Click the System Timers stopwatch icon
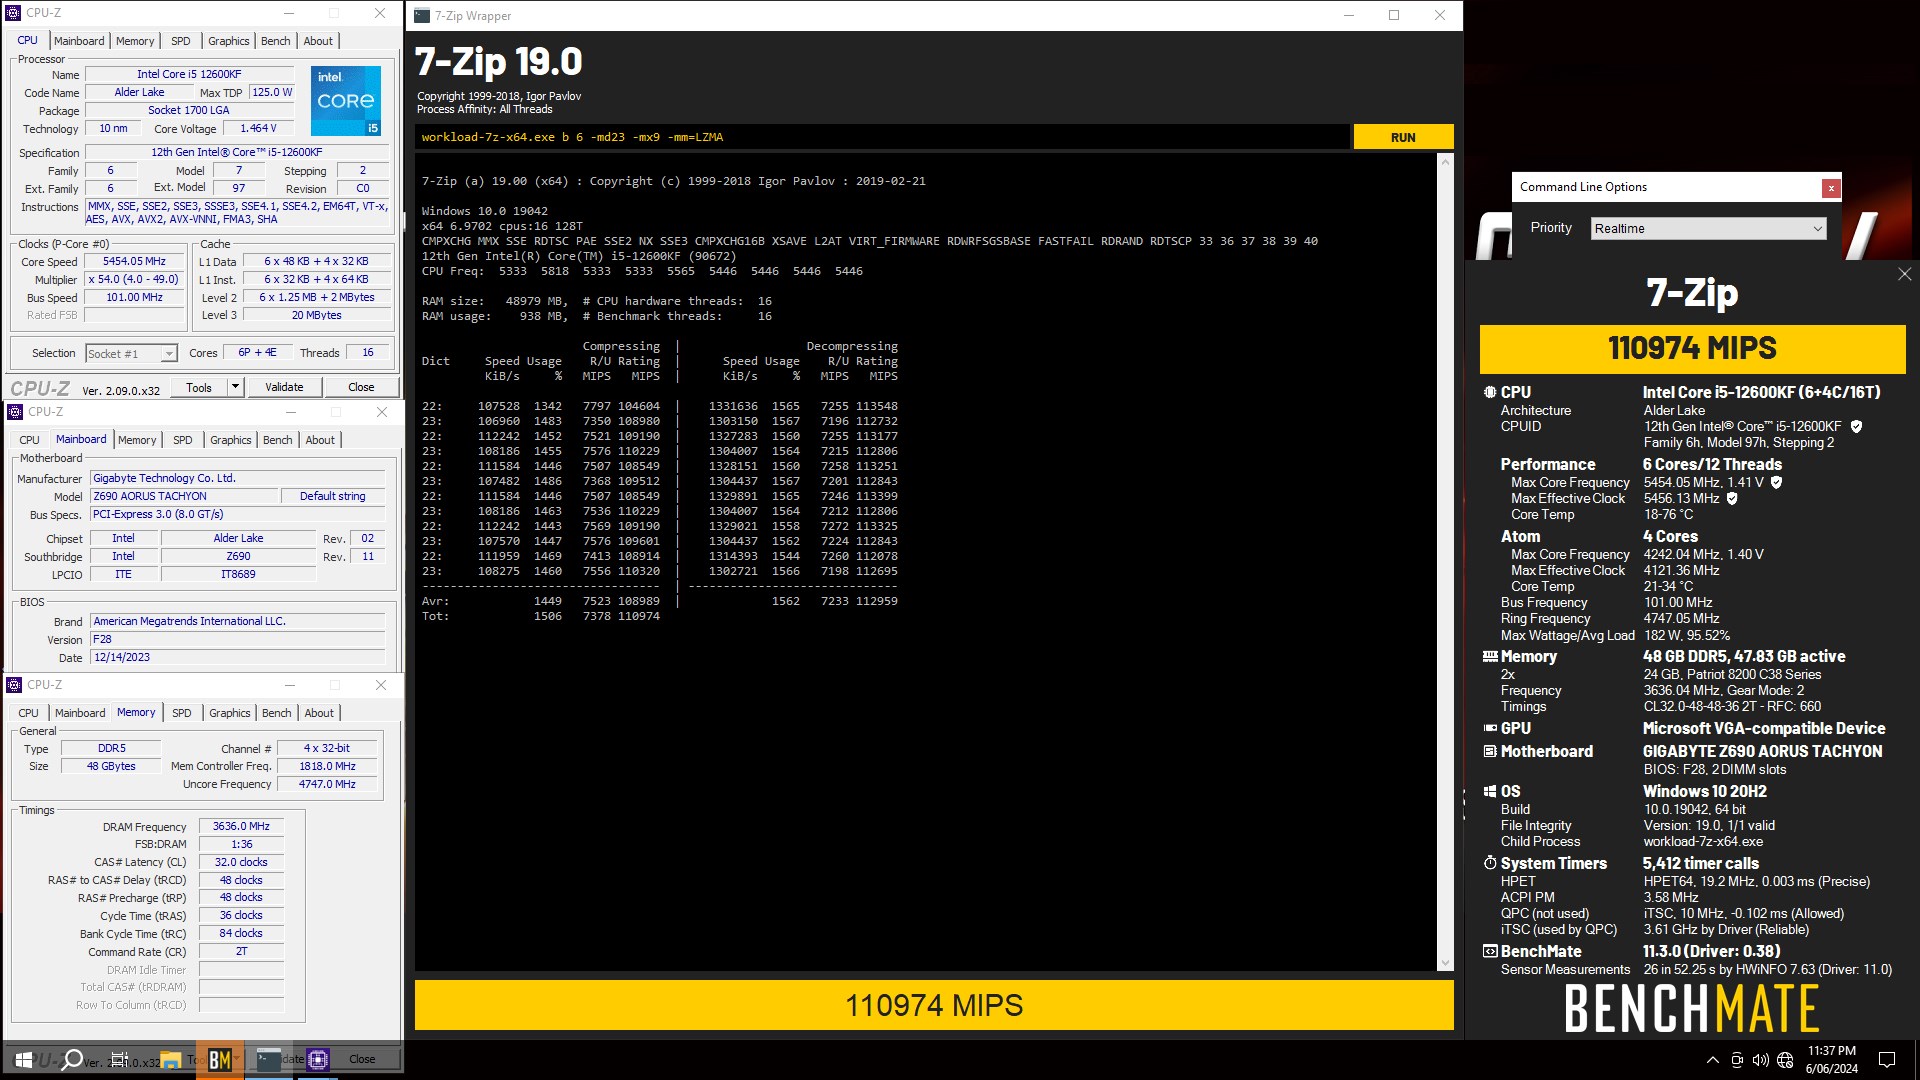1920x1080 pixels. click(x=1490, y=863)
